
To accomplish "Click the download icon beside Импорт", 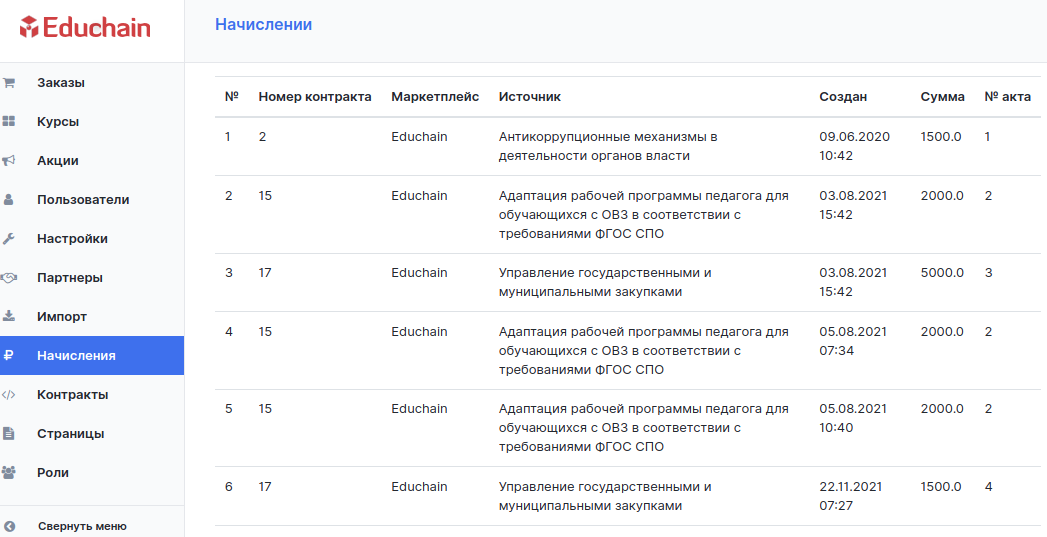I will coord(9,316).
